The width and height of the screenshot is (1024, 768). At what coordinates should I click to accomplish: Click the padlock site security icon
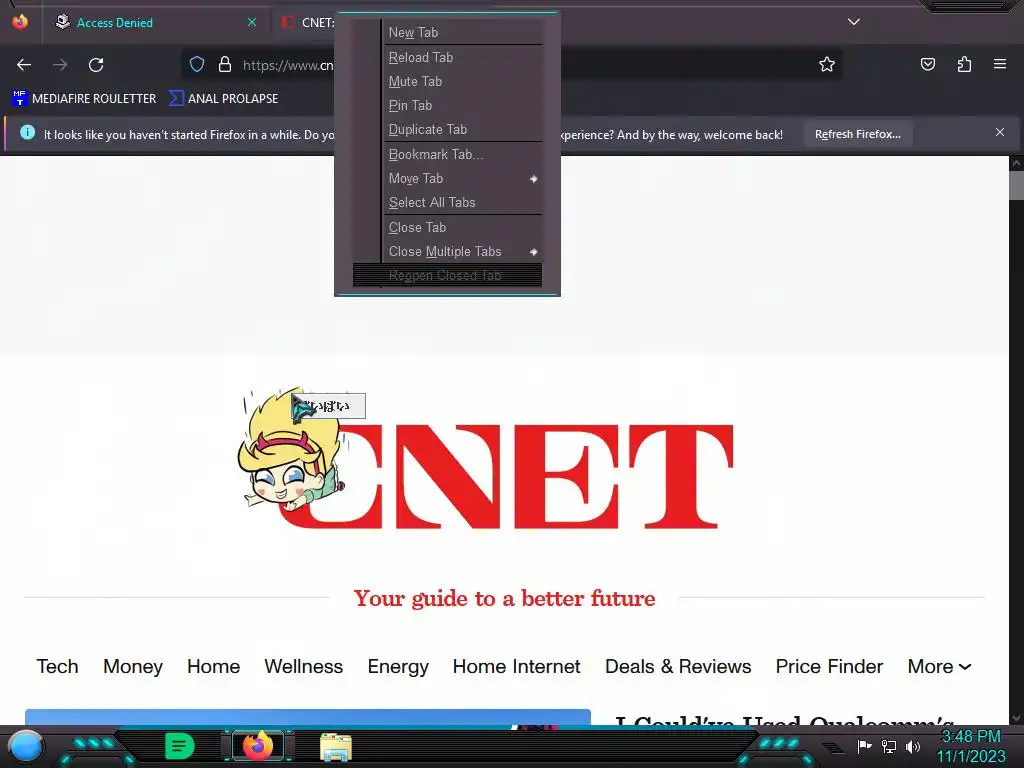(x=225, y=64)
